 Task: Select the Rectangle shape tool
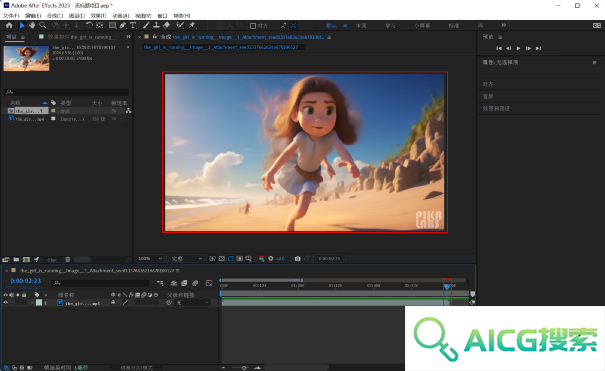[x=112, y=25]
